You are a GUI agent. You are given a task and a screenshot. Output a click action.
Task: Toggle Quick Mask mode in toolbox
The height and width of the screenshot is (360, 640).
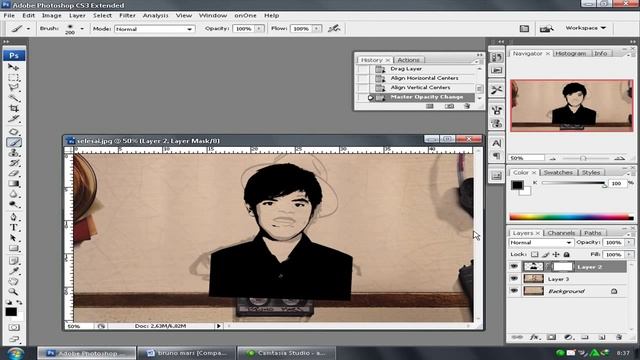click(x=13, y=327)
